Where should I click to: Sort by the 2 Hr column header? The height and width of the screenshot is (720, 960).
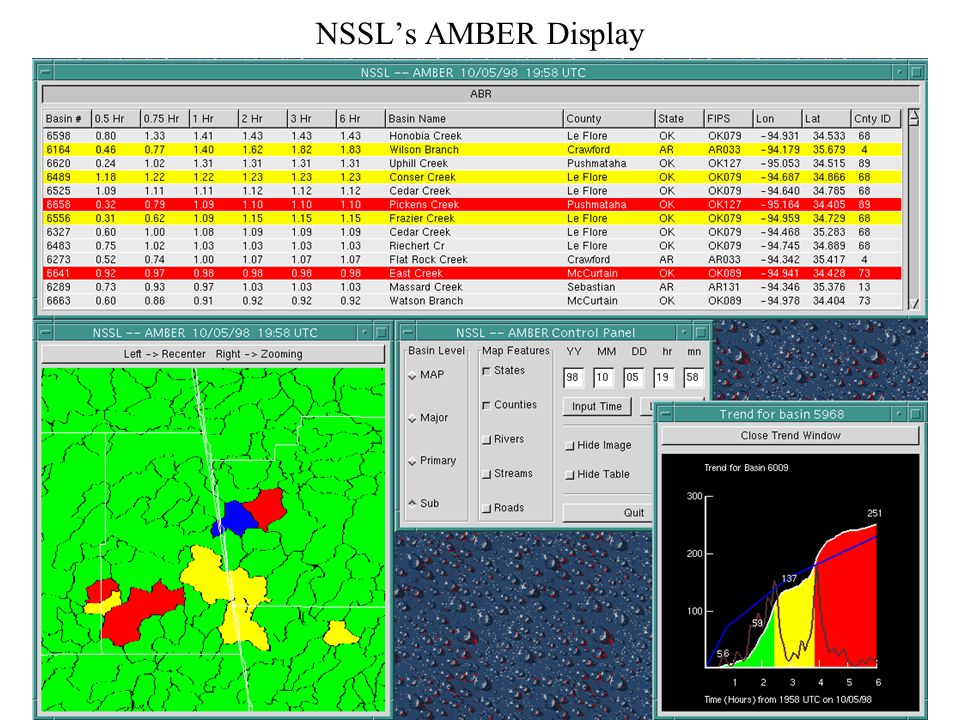(263, 119)
